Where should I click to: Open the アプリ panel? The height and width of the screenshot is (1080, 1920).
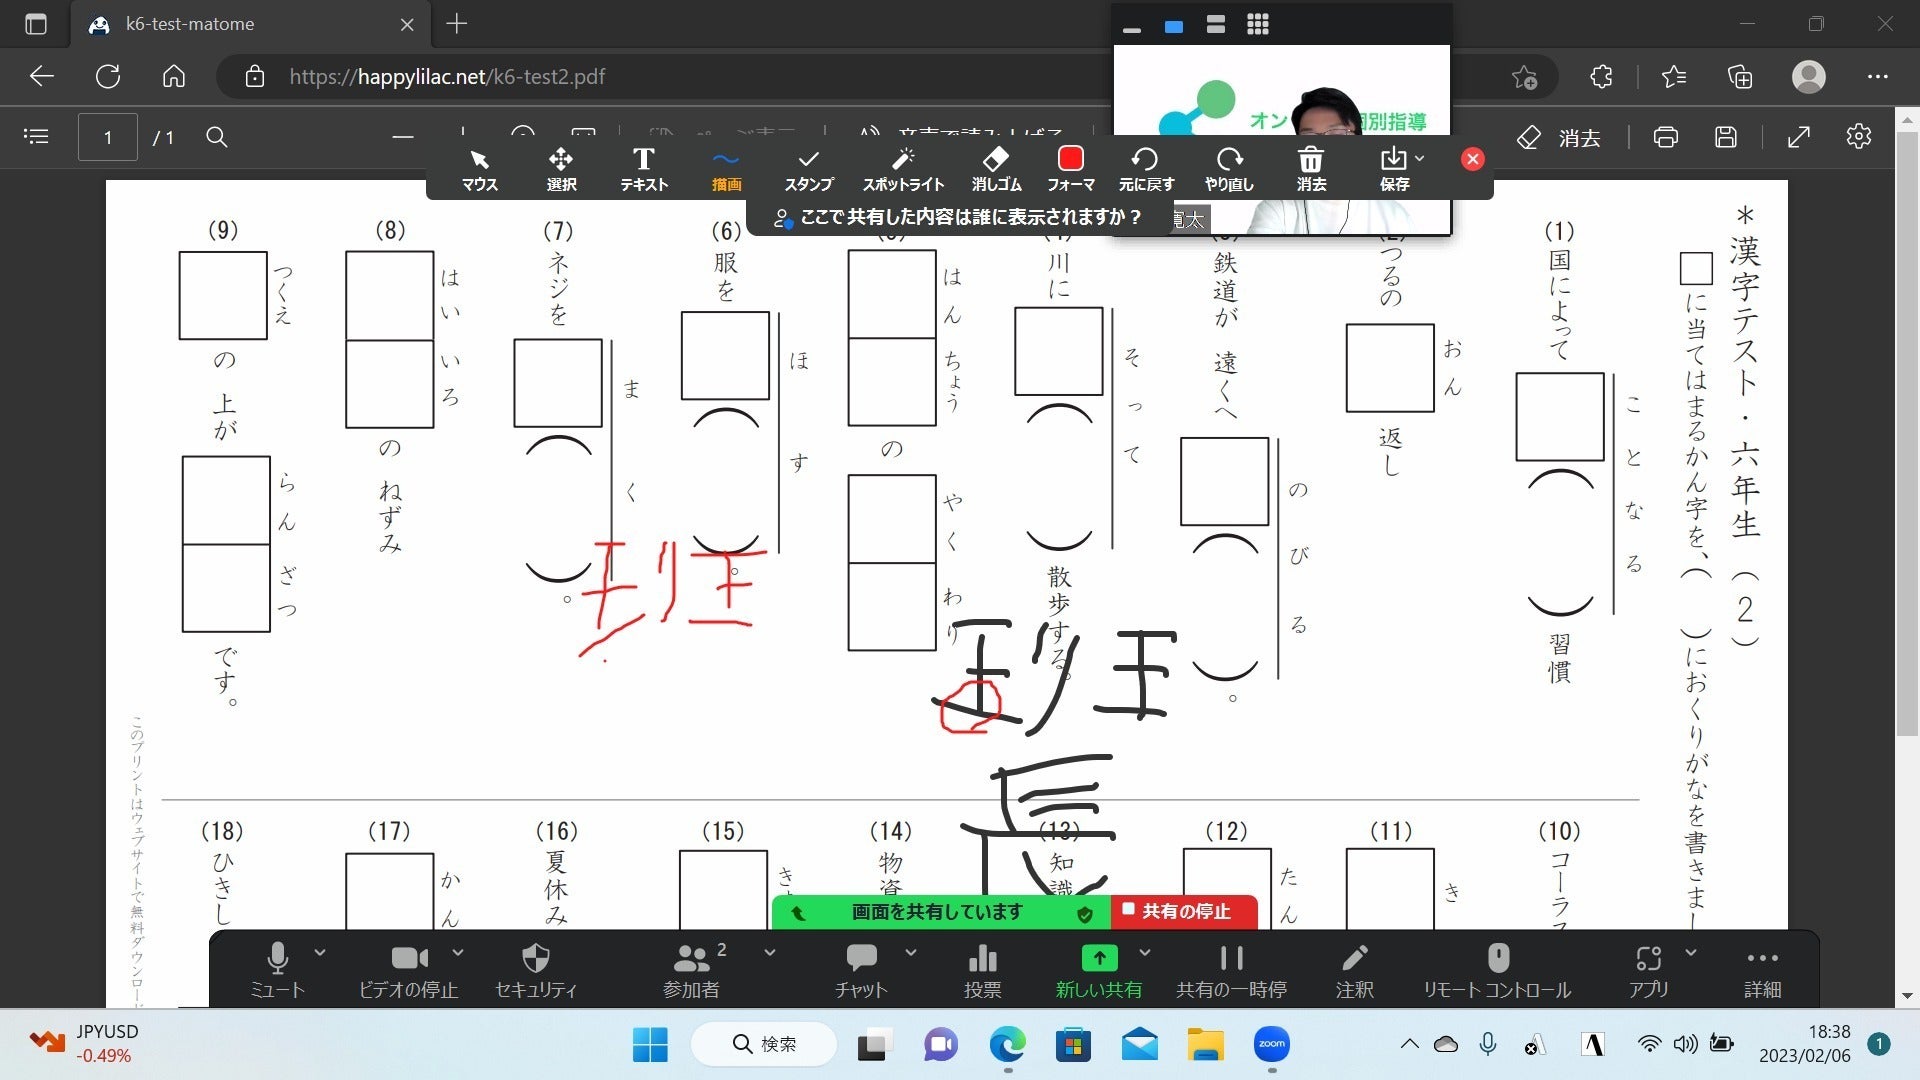[x=1648, y=970]
